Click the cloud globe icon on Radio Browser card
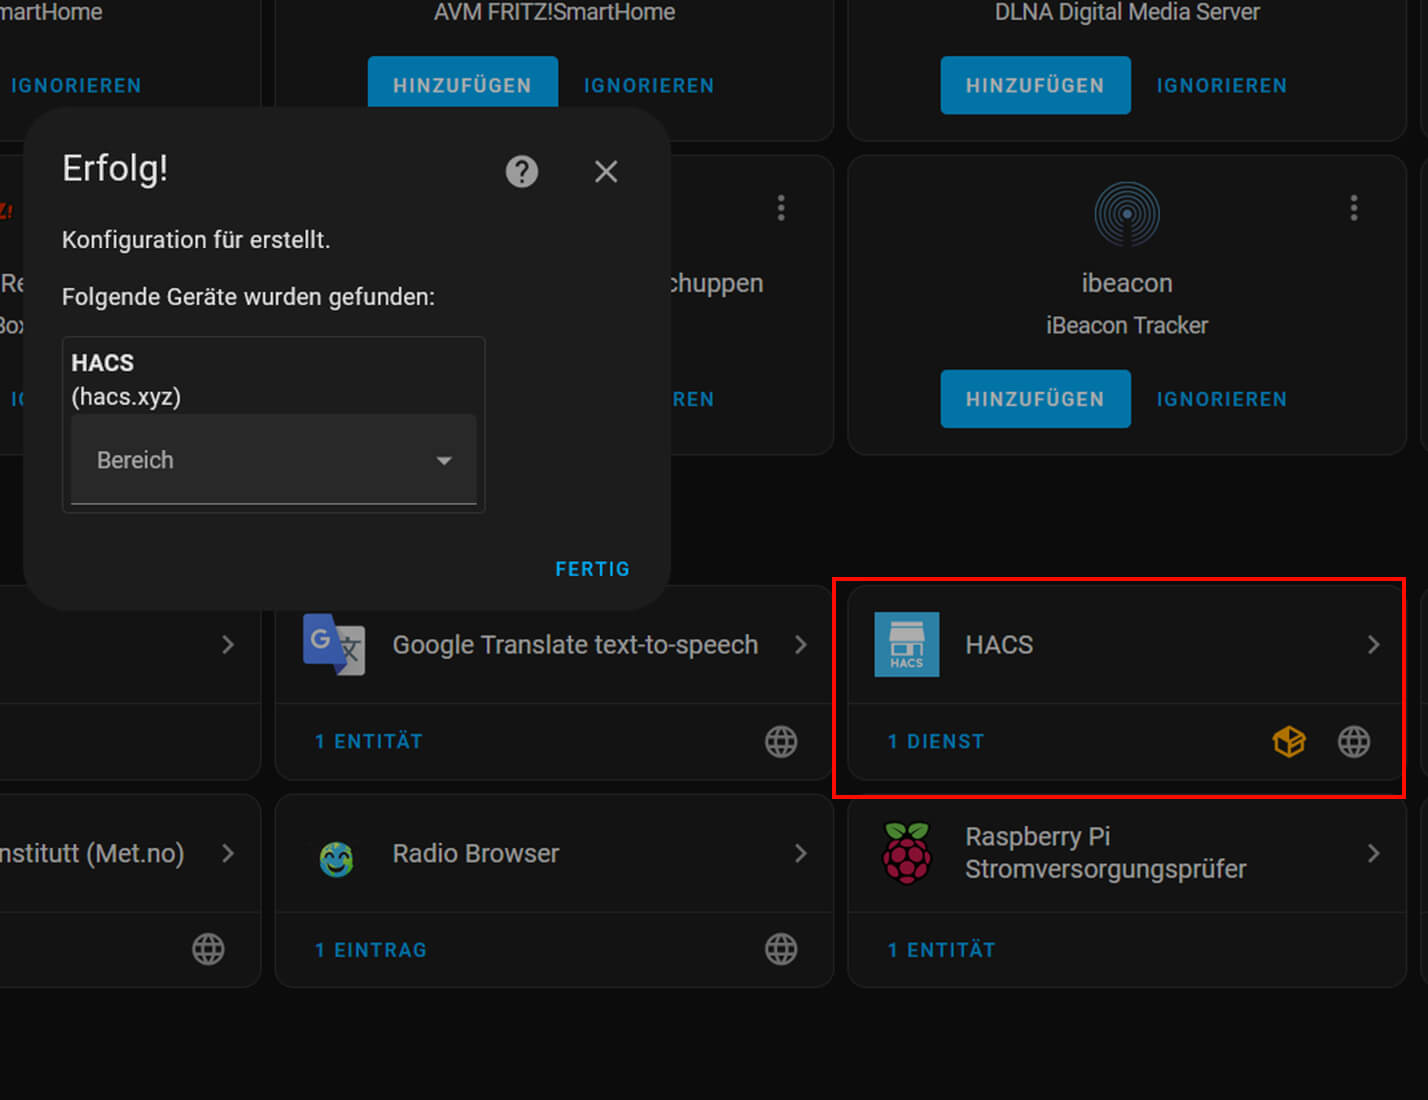 [x=781, y=949]
